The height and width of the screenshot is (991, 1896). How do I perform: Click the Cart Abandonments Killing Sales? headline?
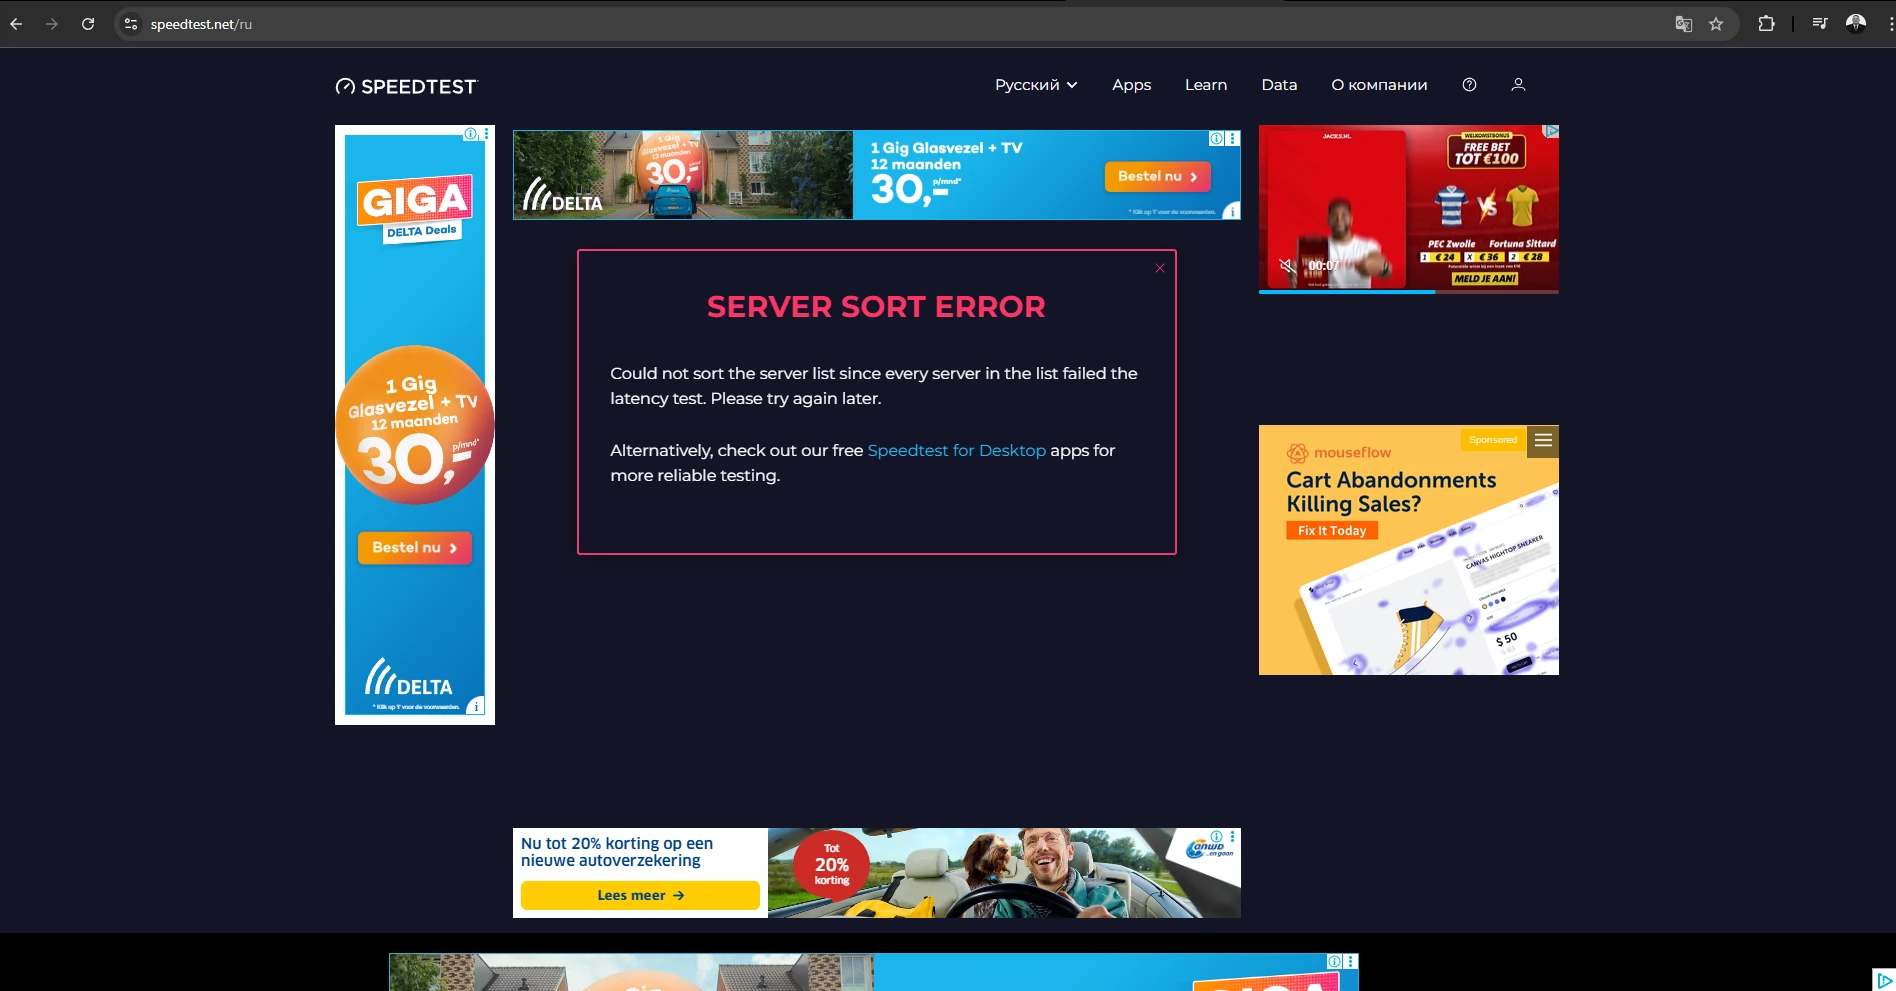(1391, 492)
